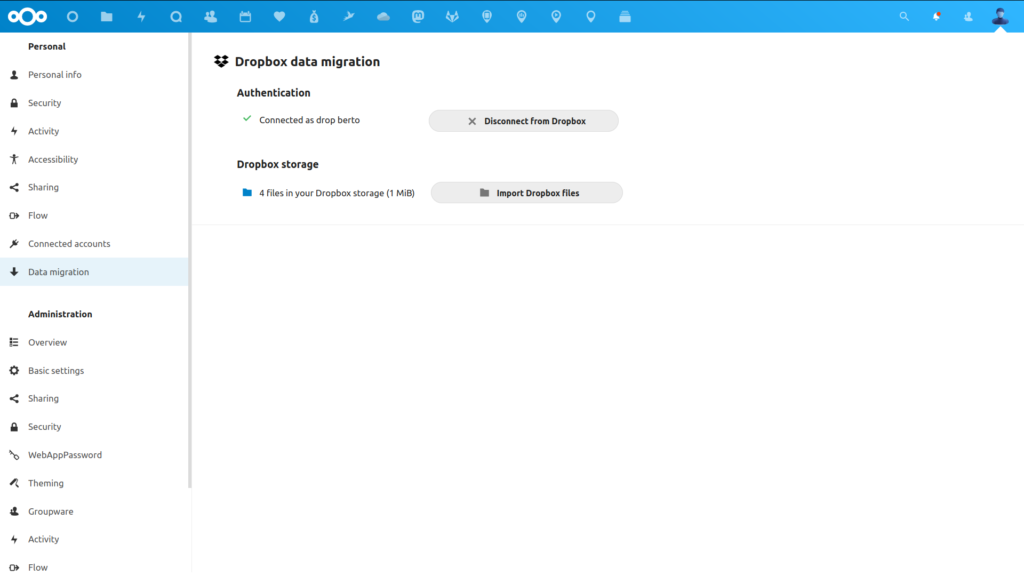
Task: Open the search magnifier in top bar
Action: (x=904, y=16)
